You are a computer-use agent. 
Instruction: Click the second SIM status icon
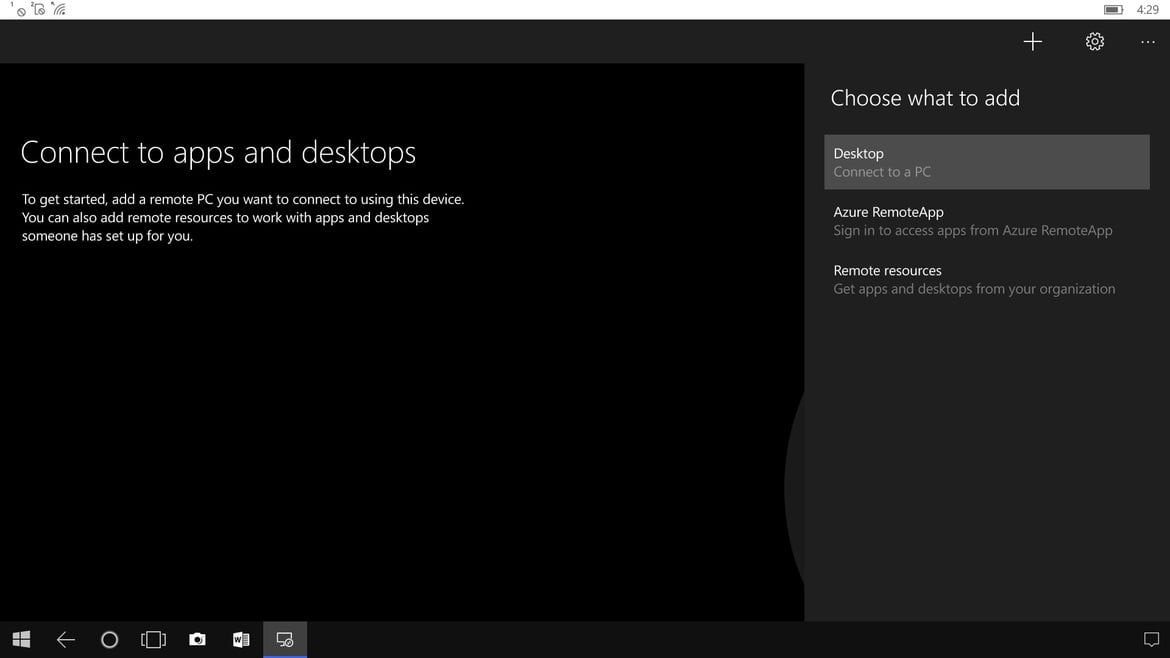(x=38, y=9)
